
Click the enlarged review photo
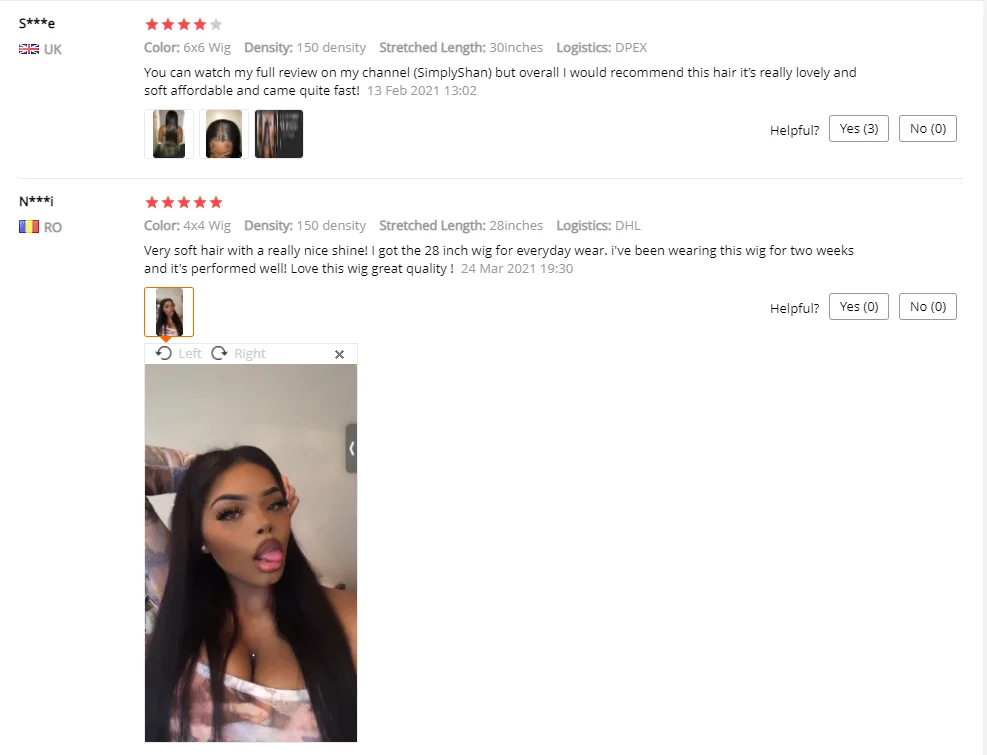click(x=251, y=553)
